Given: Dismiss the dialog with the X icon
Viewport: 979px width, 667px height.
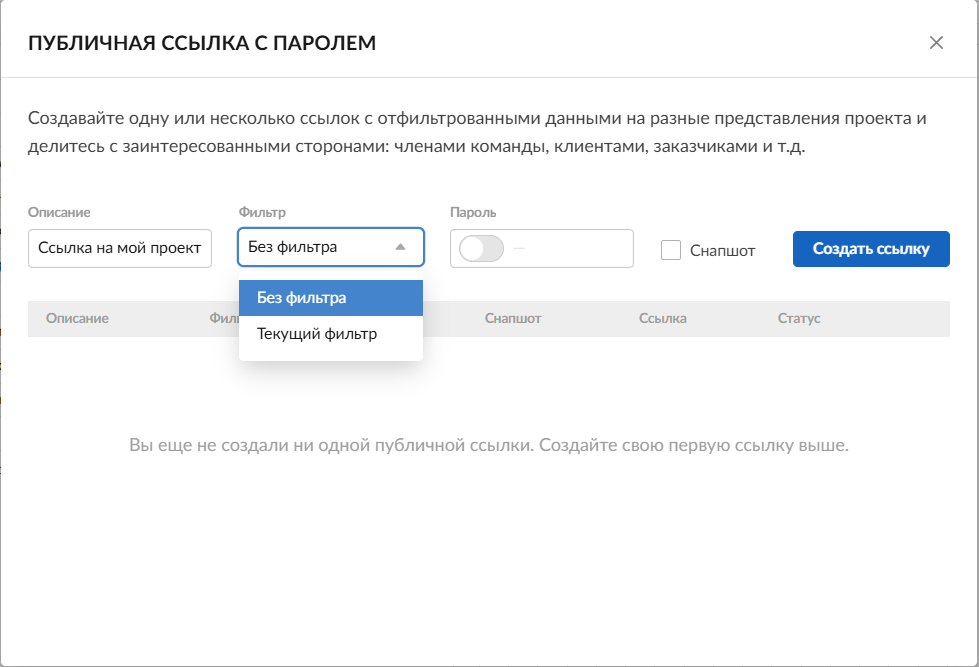Looking at the screenshot, I should [x=937, y=43].
